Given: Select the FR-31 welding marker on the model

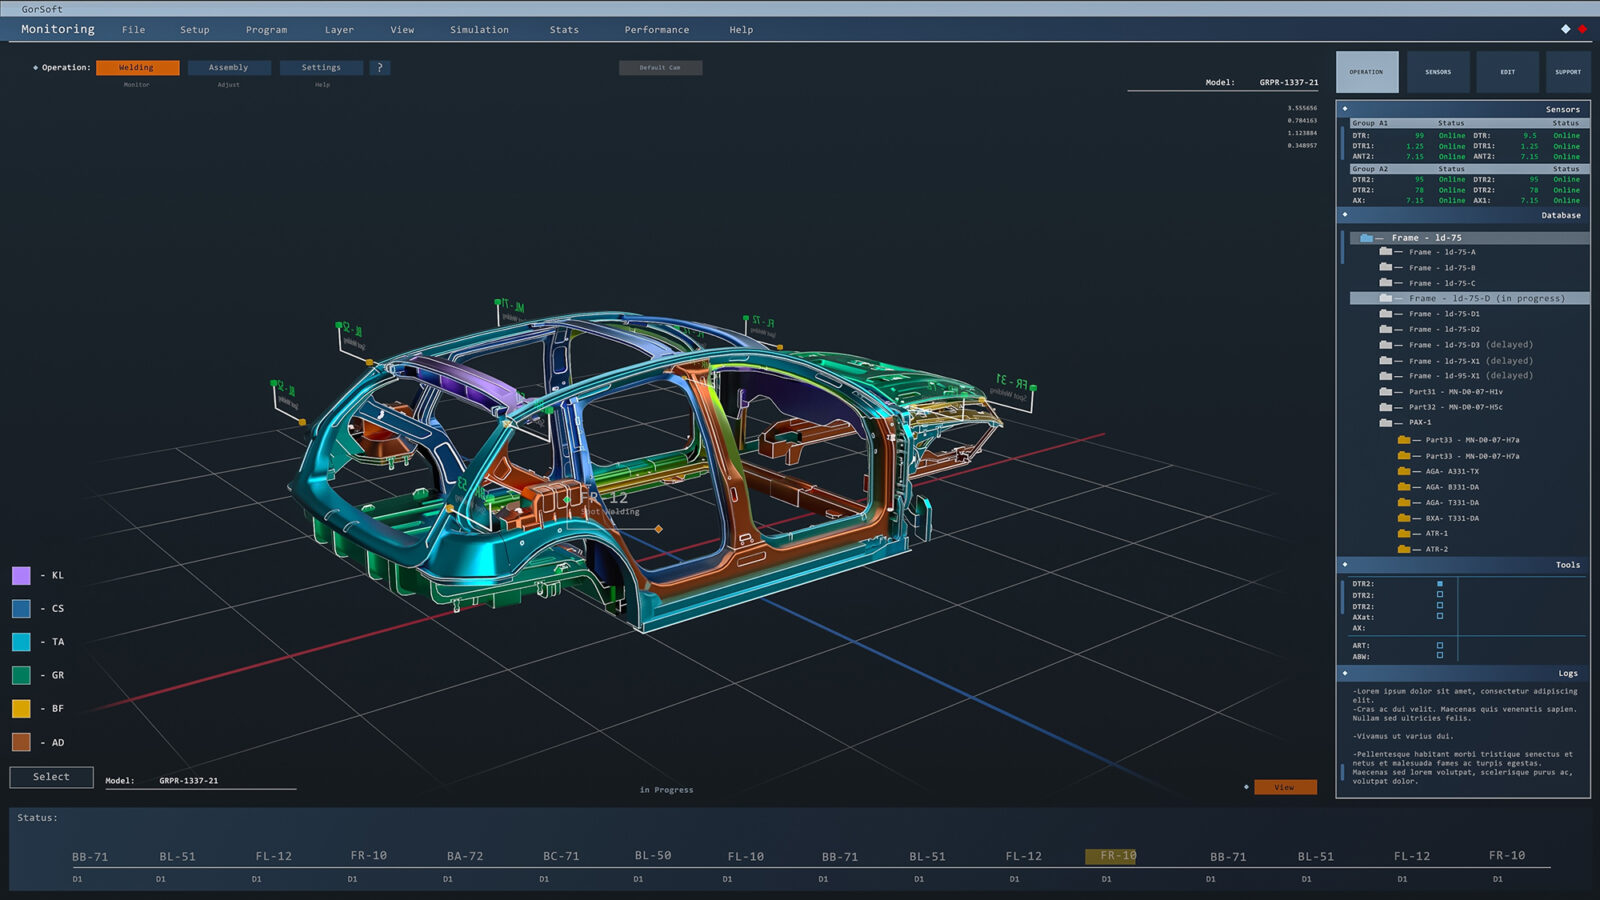Looking at the screenshot, I should (1033, 388).
